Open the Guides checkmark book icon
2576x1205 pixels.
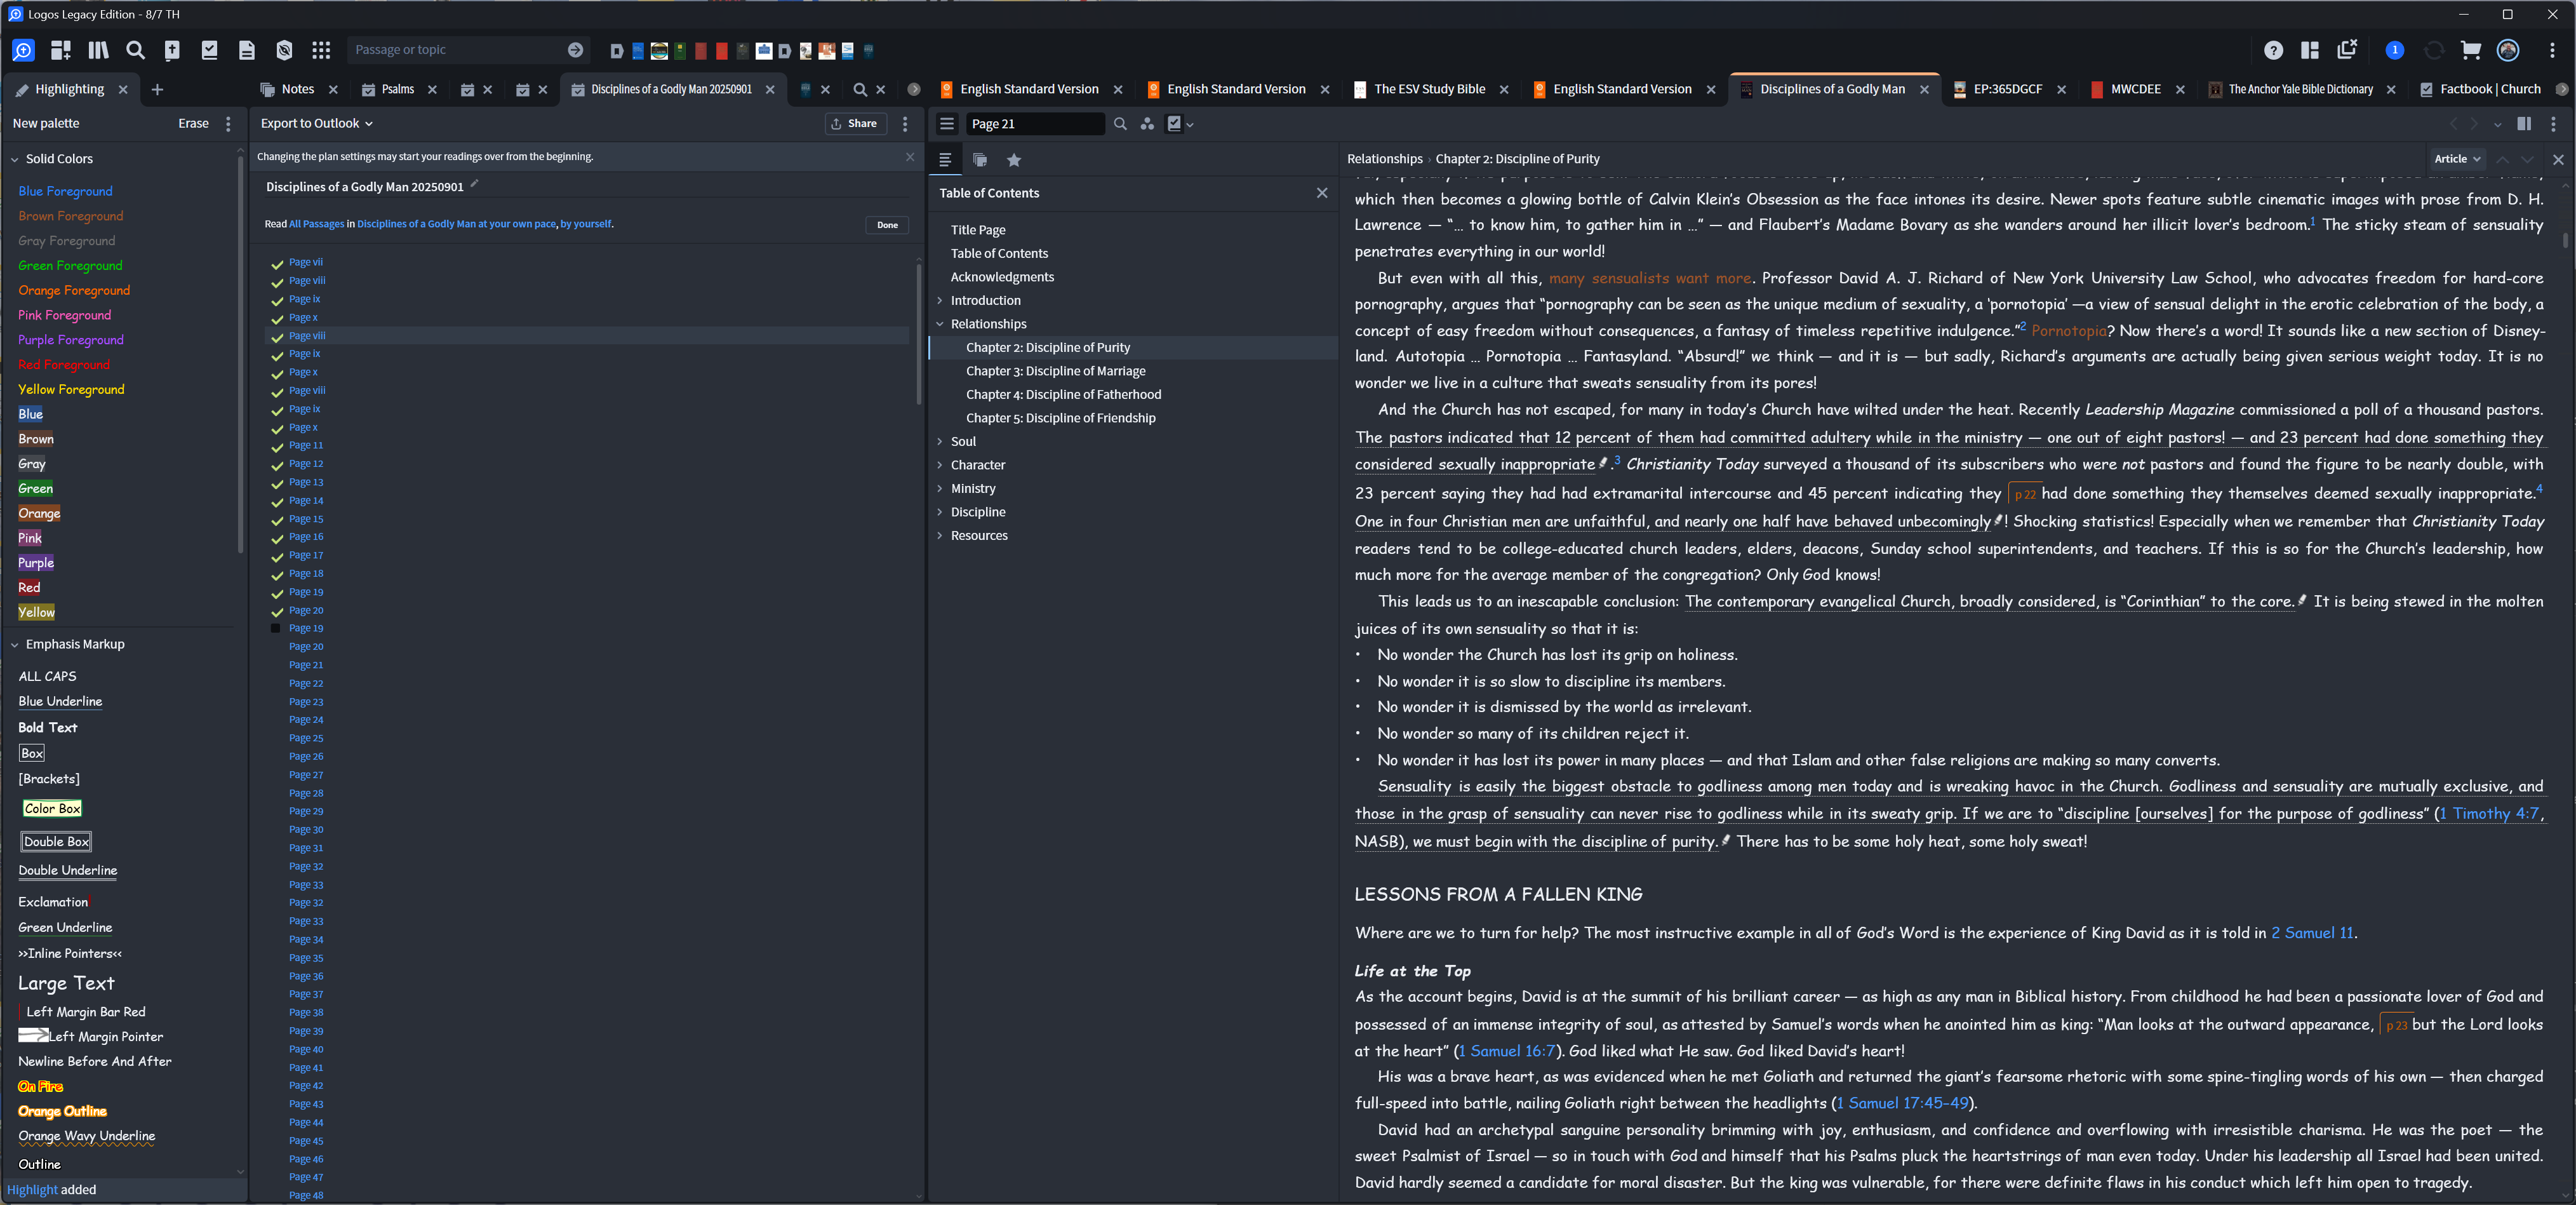coord(210,50)
